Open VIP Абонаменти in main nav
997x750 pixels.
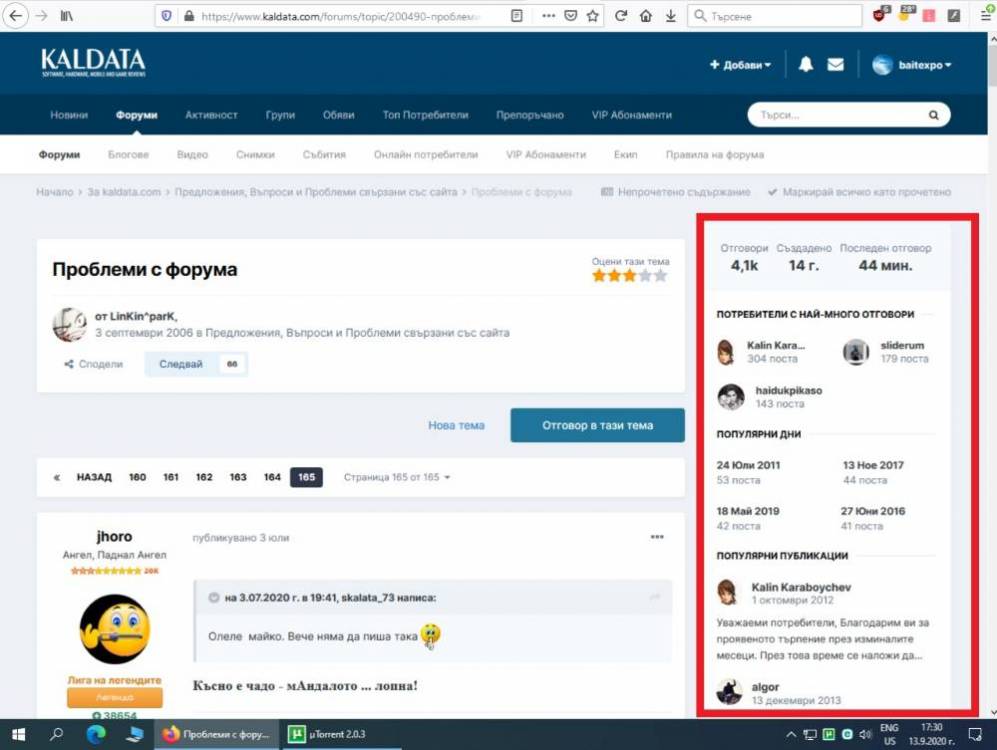pyautogui.click(x=631, y=115)
